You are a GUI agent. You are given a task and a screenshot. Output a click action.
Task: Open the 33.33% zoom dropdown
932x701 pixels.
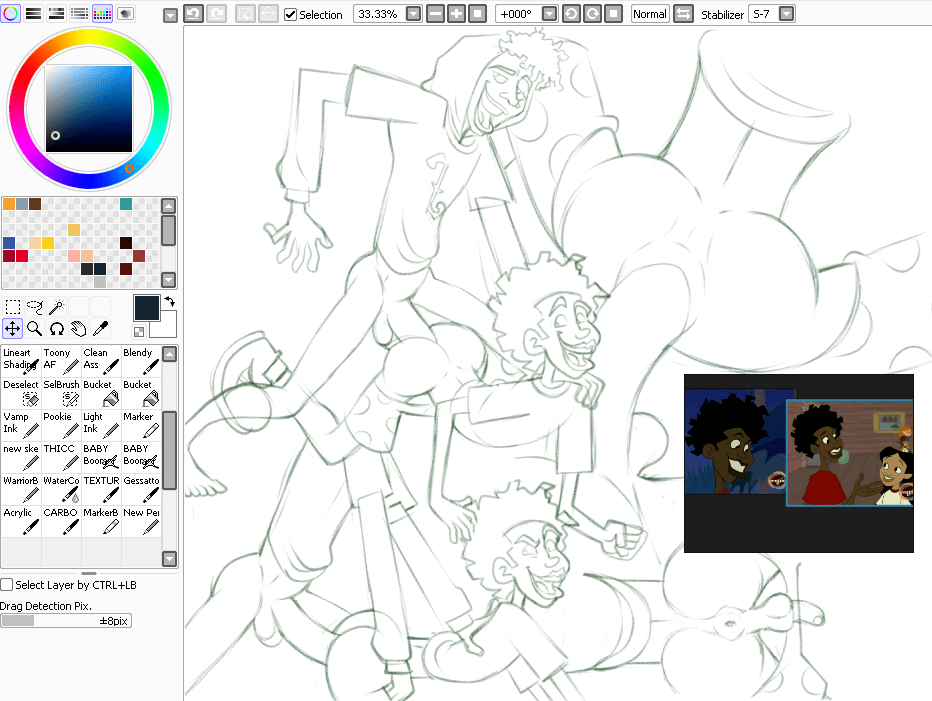[413, 14]
